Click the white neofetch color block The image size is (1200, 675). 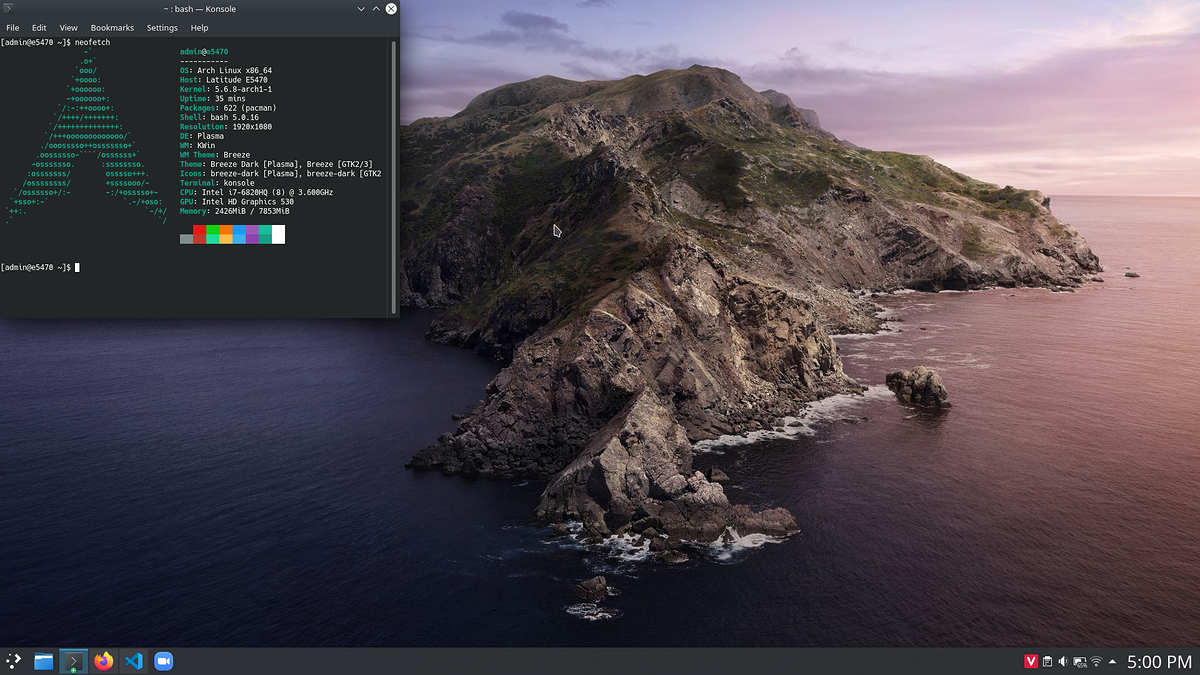click(x=278, y=234)
